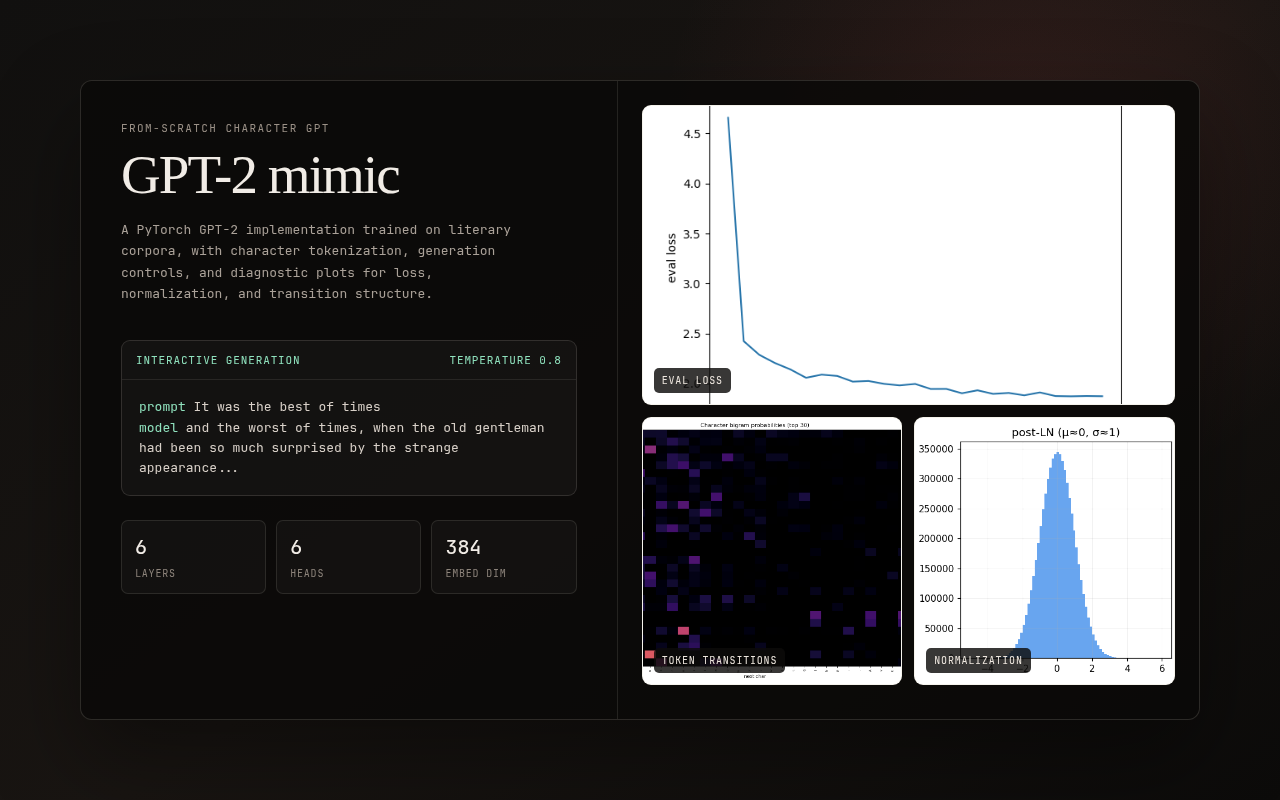Screen dimensions: 1280x800
Task: Click the 6 LAYERS stat card
Action: pyautogui.click(x=193, y=557)
